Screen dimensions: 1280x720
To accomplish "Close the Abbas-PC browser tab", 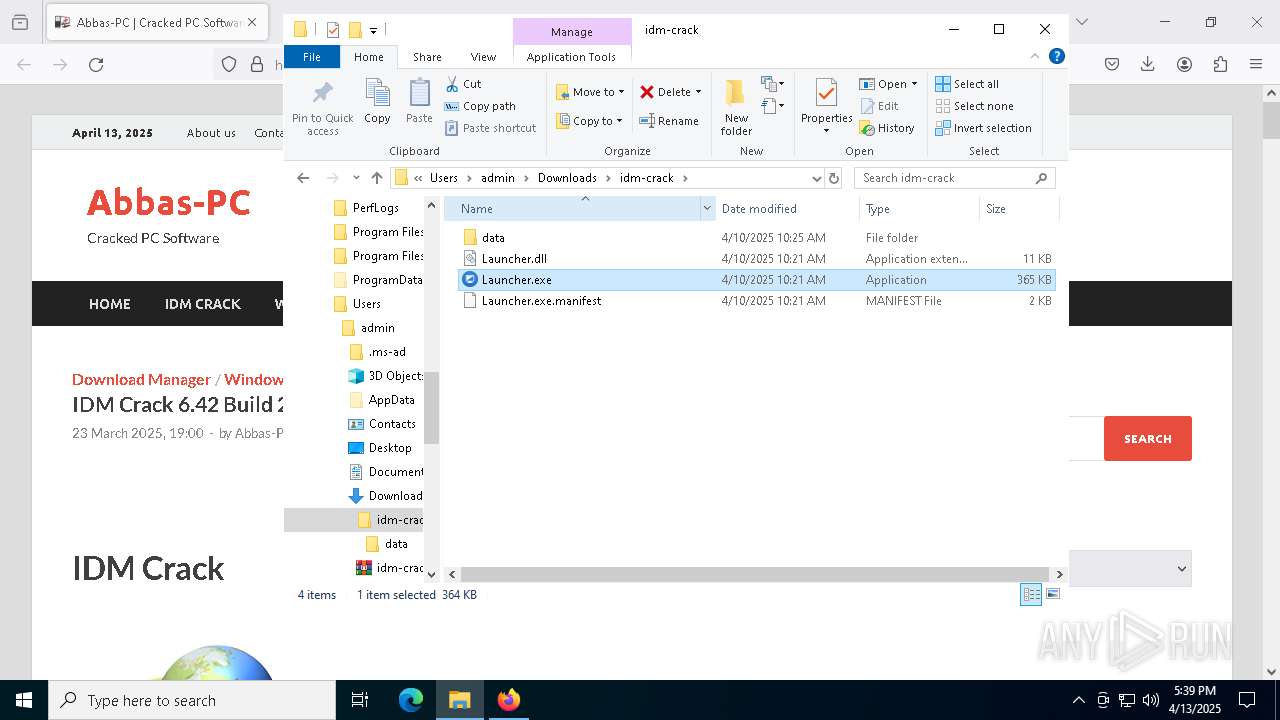I will click(x=251, y=22).
